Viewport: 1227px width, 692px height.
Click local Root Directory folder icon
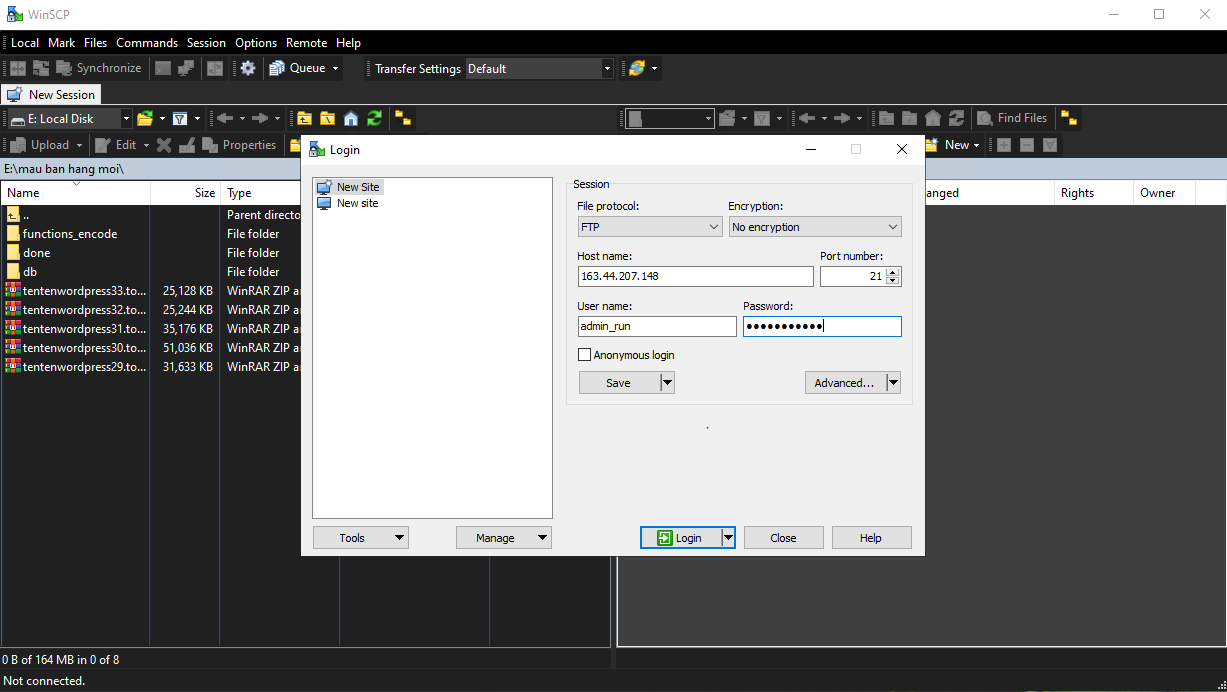pyautogui.click(x=327, y=118)
